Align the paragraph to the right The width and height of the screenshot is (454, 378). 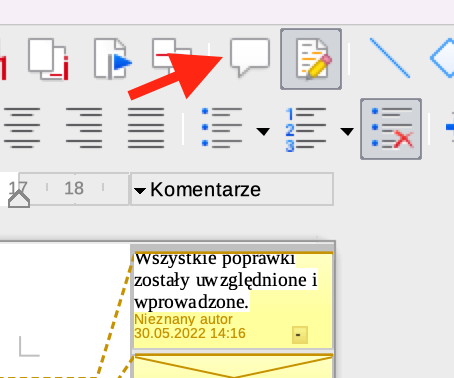coord(84,128)
